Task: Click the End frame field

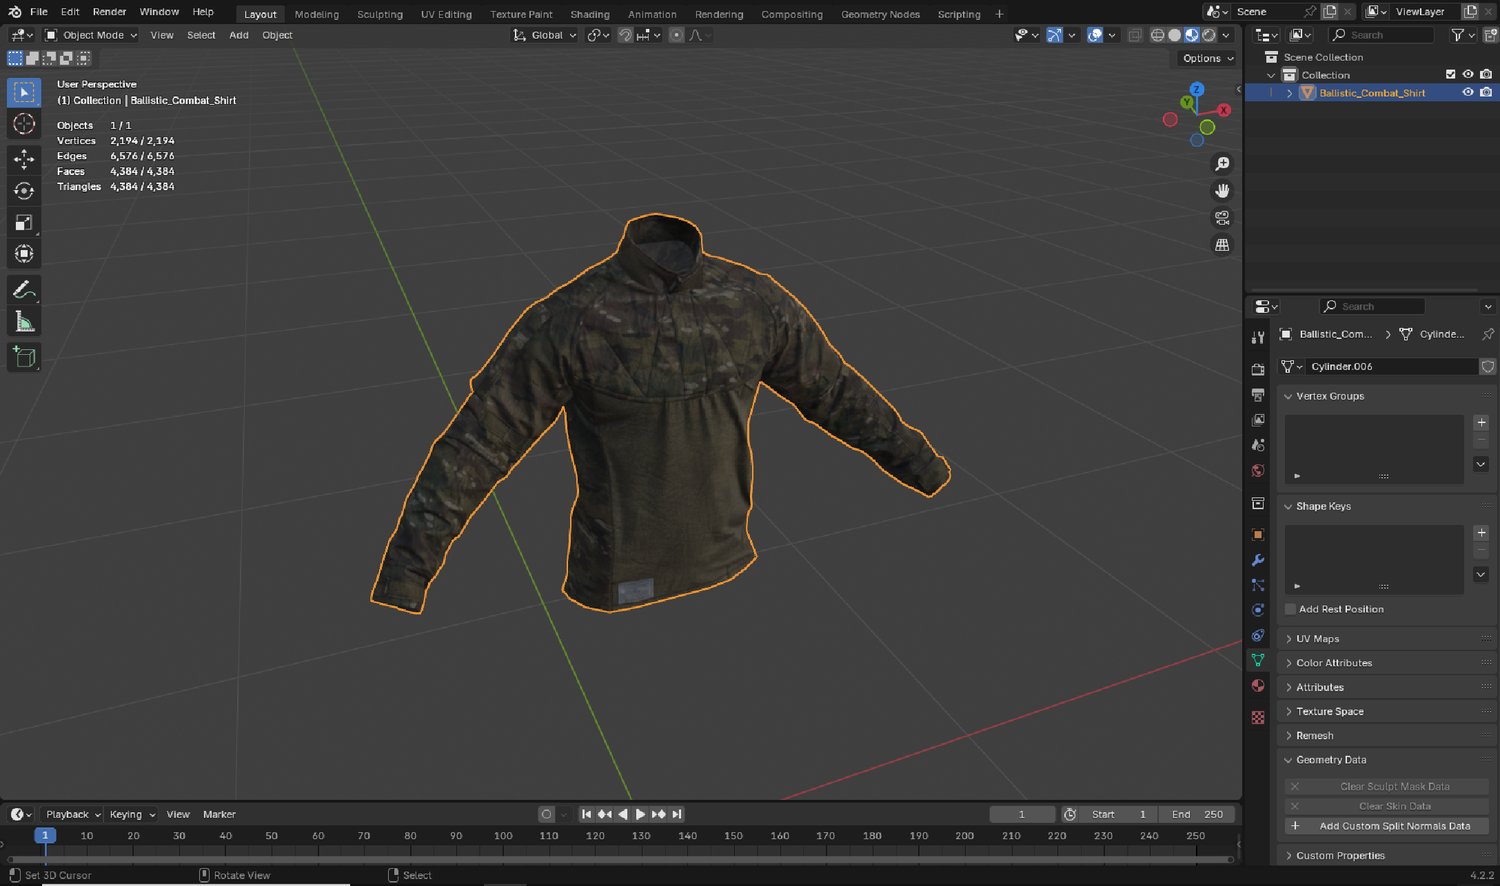Action: (1199, 814)
